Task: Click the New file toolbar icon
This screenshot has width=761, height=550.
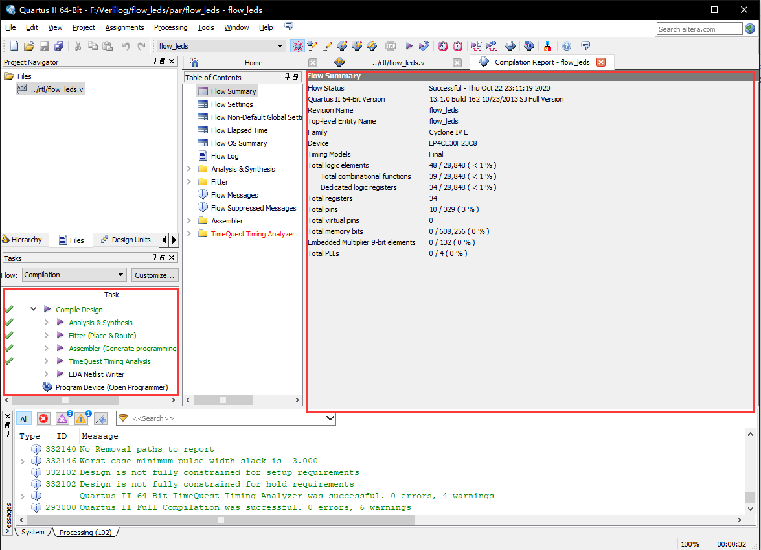Action: point(14,46)
